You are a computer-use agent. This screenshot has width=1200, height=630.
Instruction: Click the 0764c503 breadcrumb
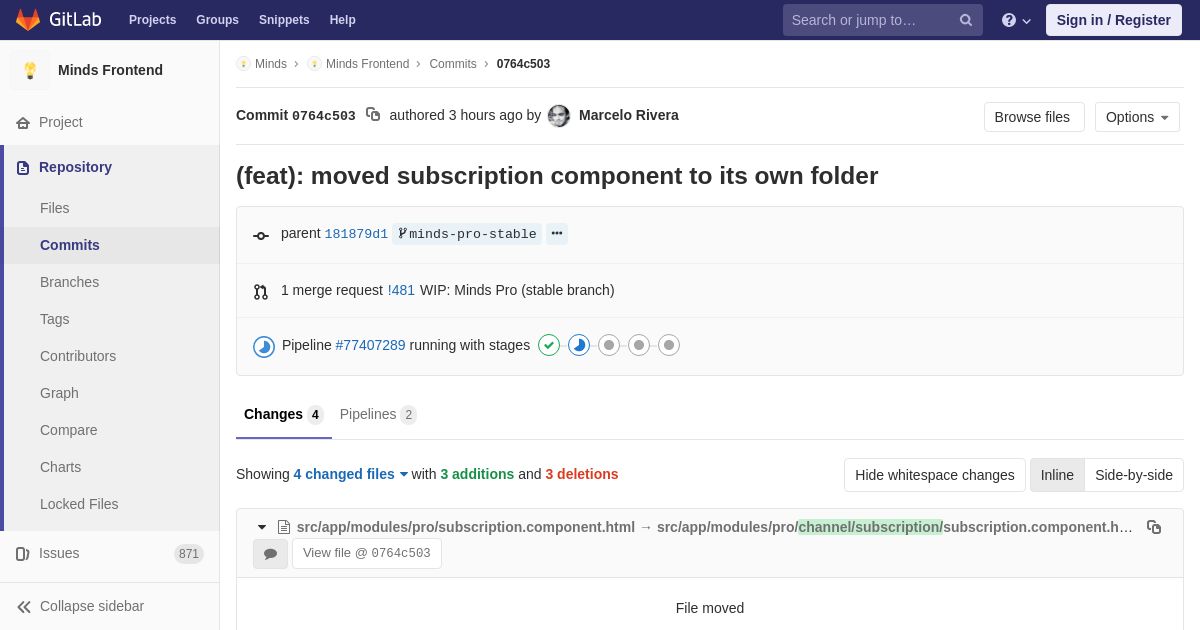click(523, 64)
